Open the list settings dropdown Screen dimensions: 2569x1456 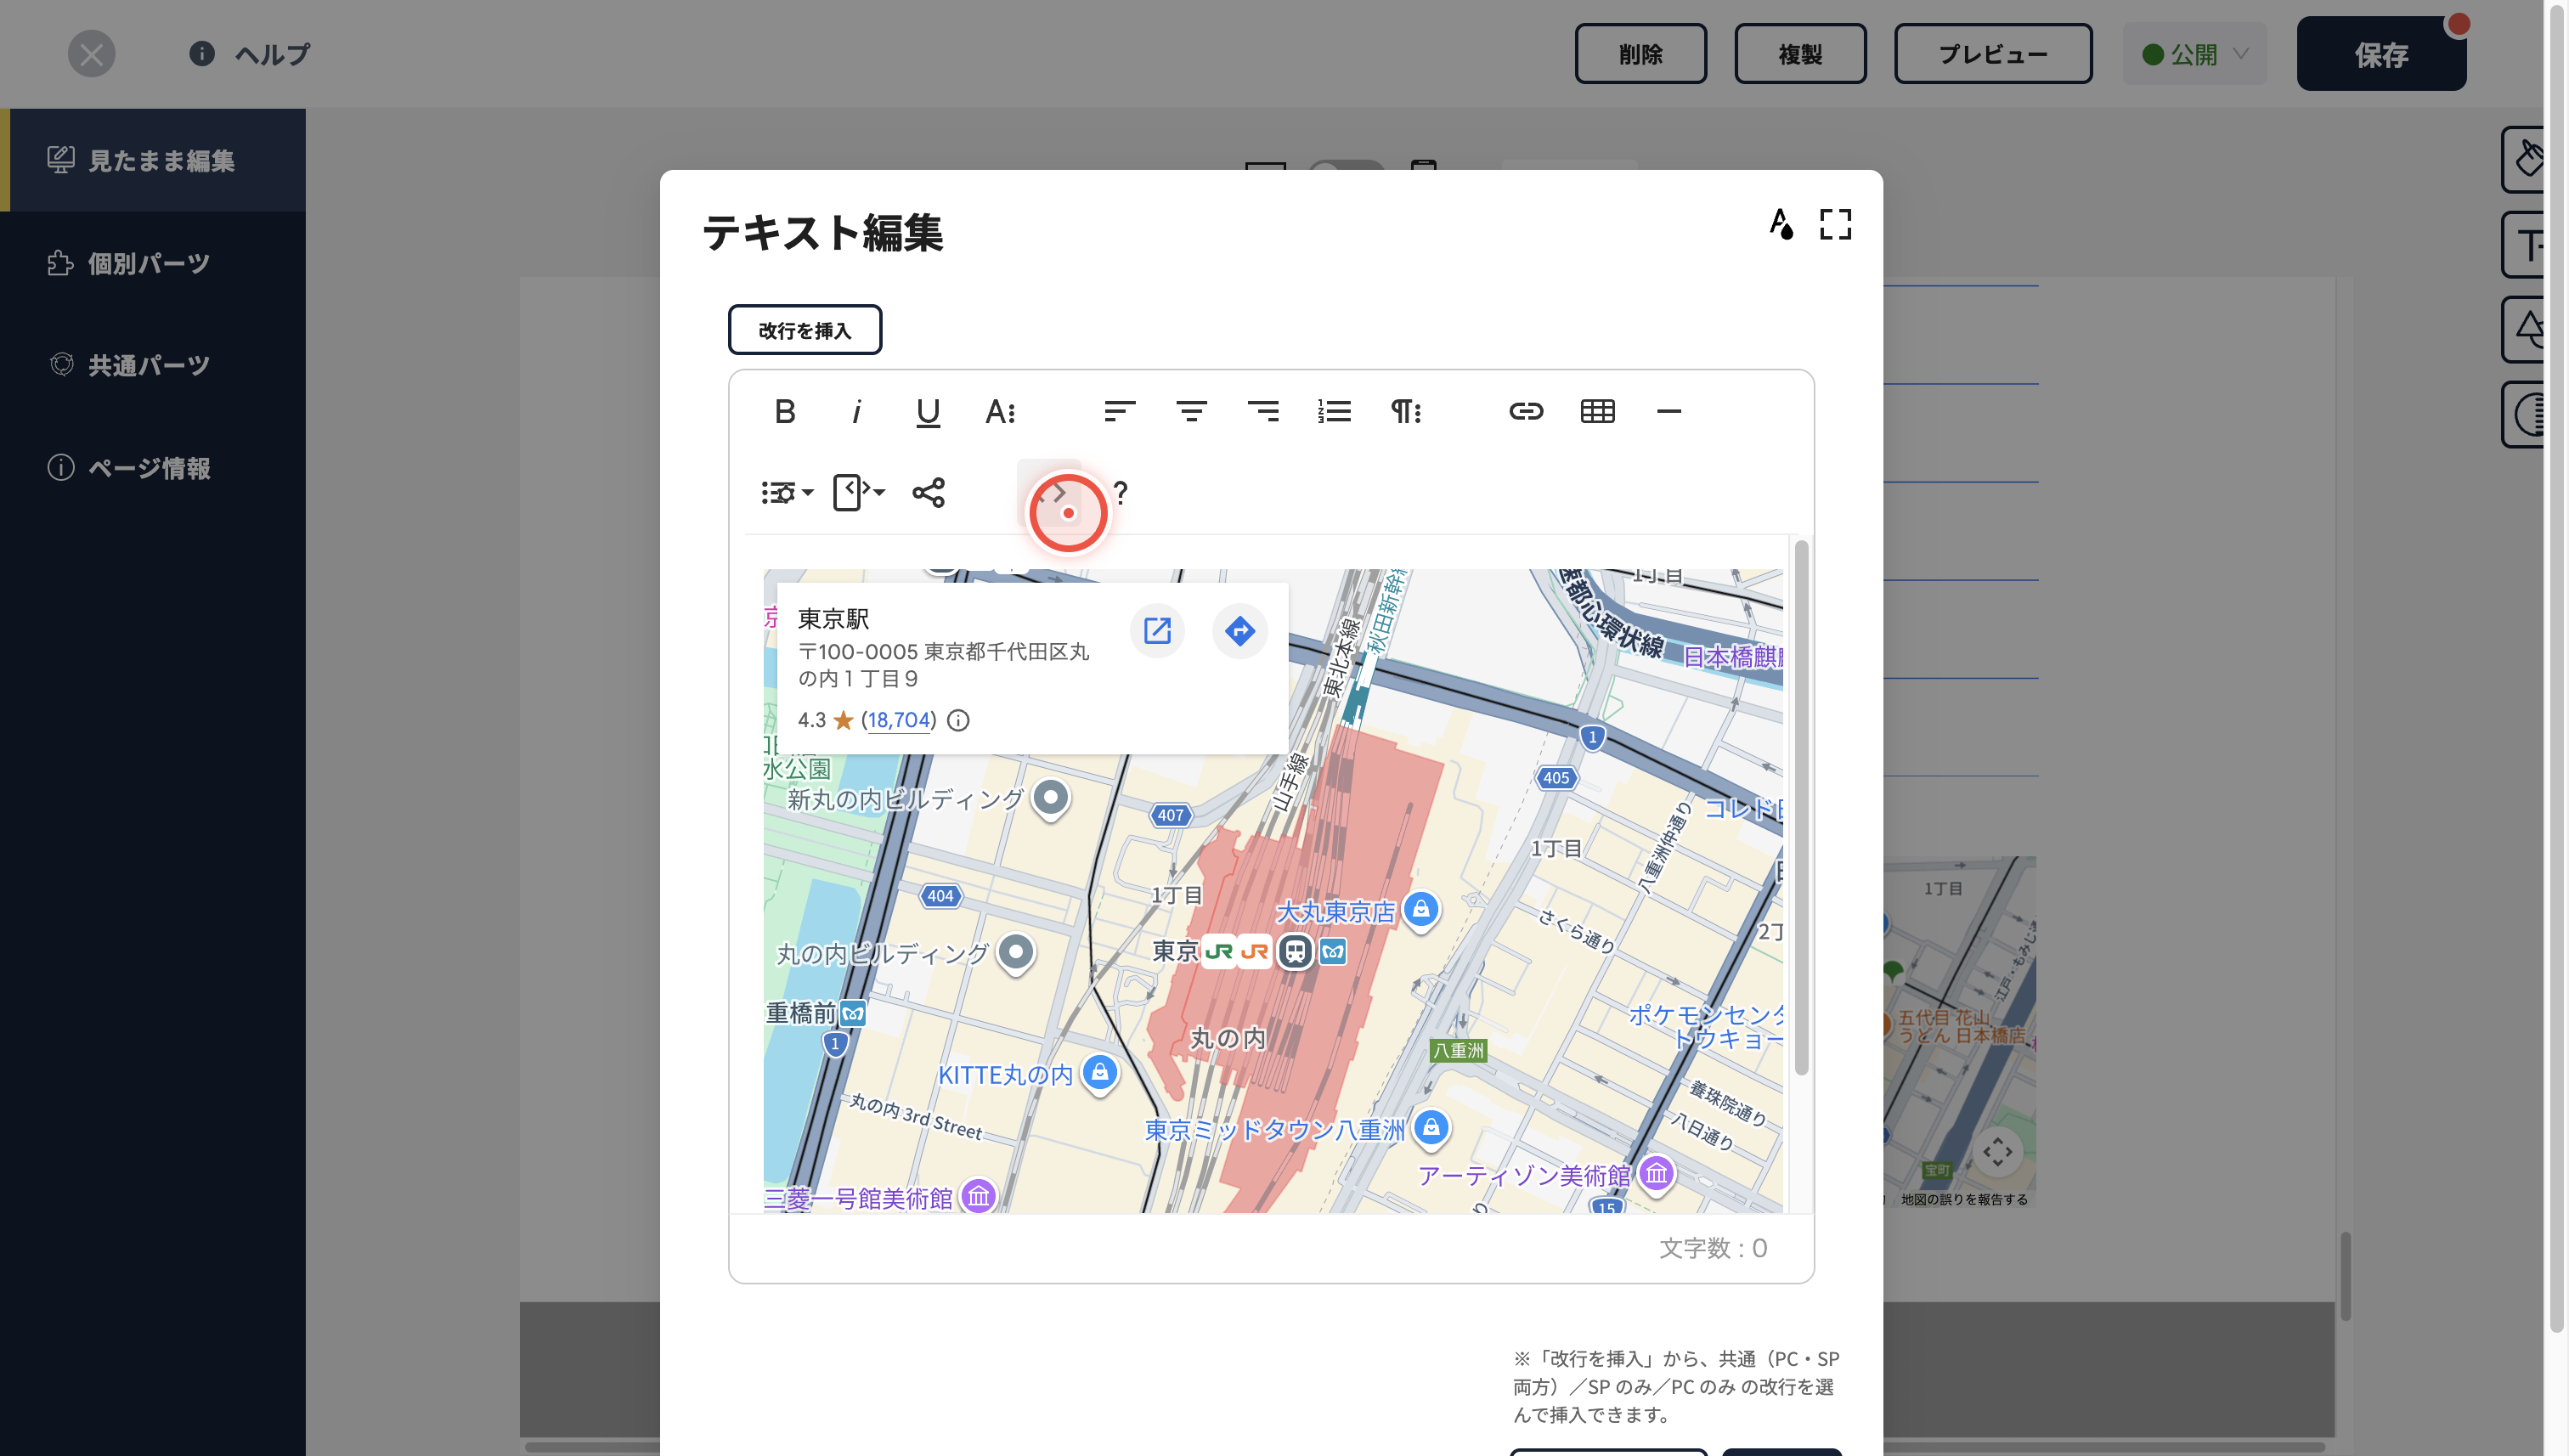coord(787,492)
